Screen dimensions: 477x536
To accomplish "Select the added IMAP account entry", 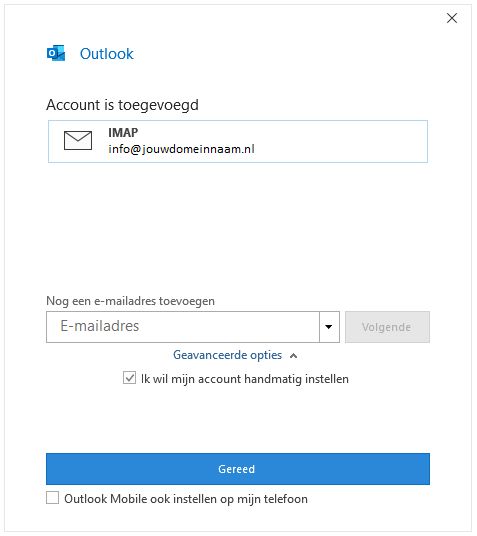I will click(x=238, y=141).
